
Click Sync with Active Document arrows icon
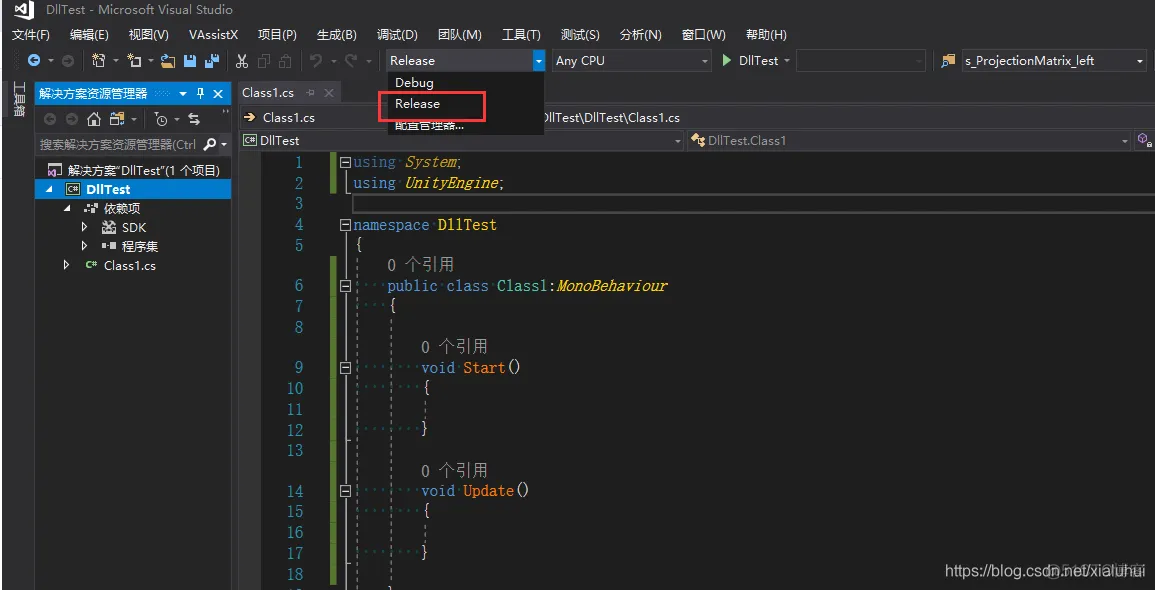(194, 119)
